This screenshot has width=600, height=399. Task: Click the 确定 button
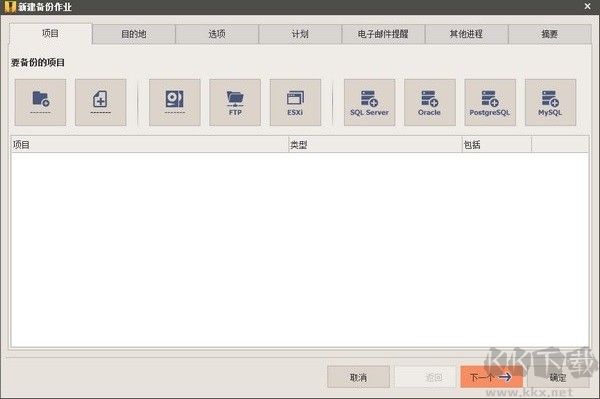click(558, 377)
